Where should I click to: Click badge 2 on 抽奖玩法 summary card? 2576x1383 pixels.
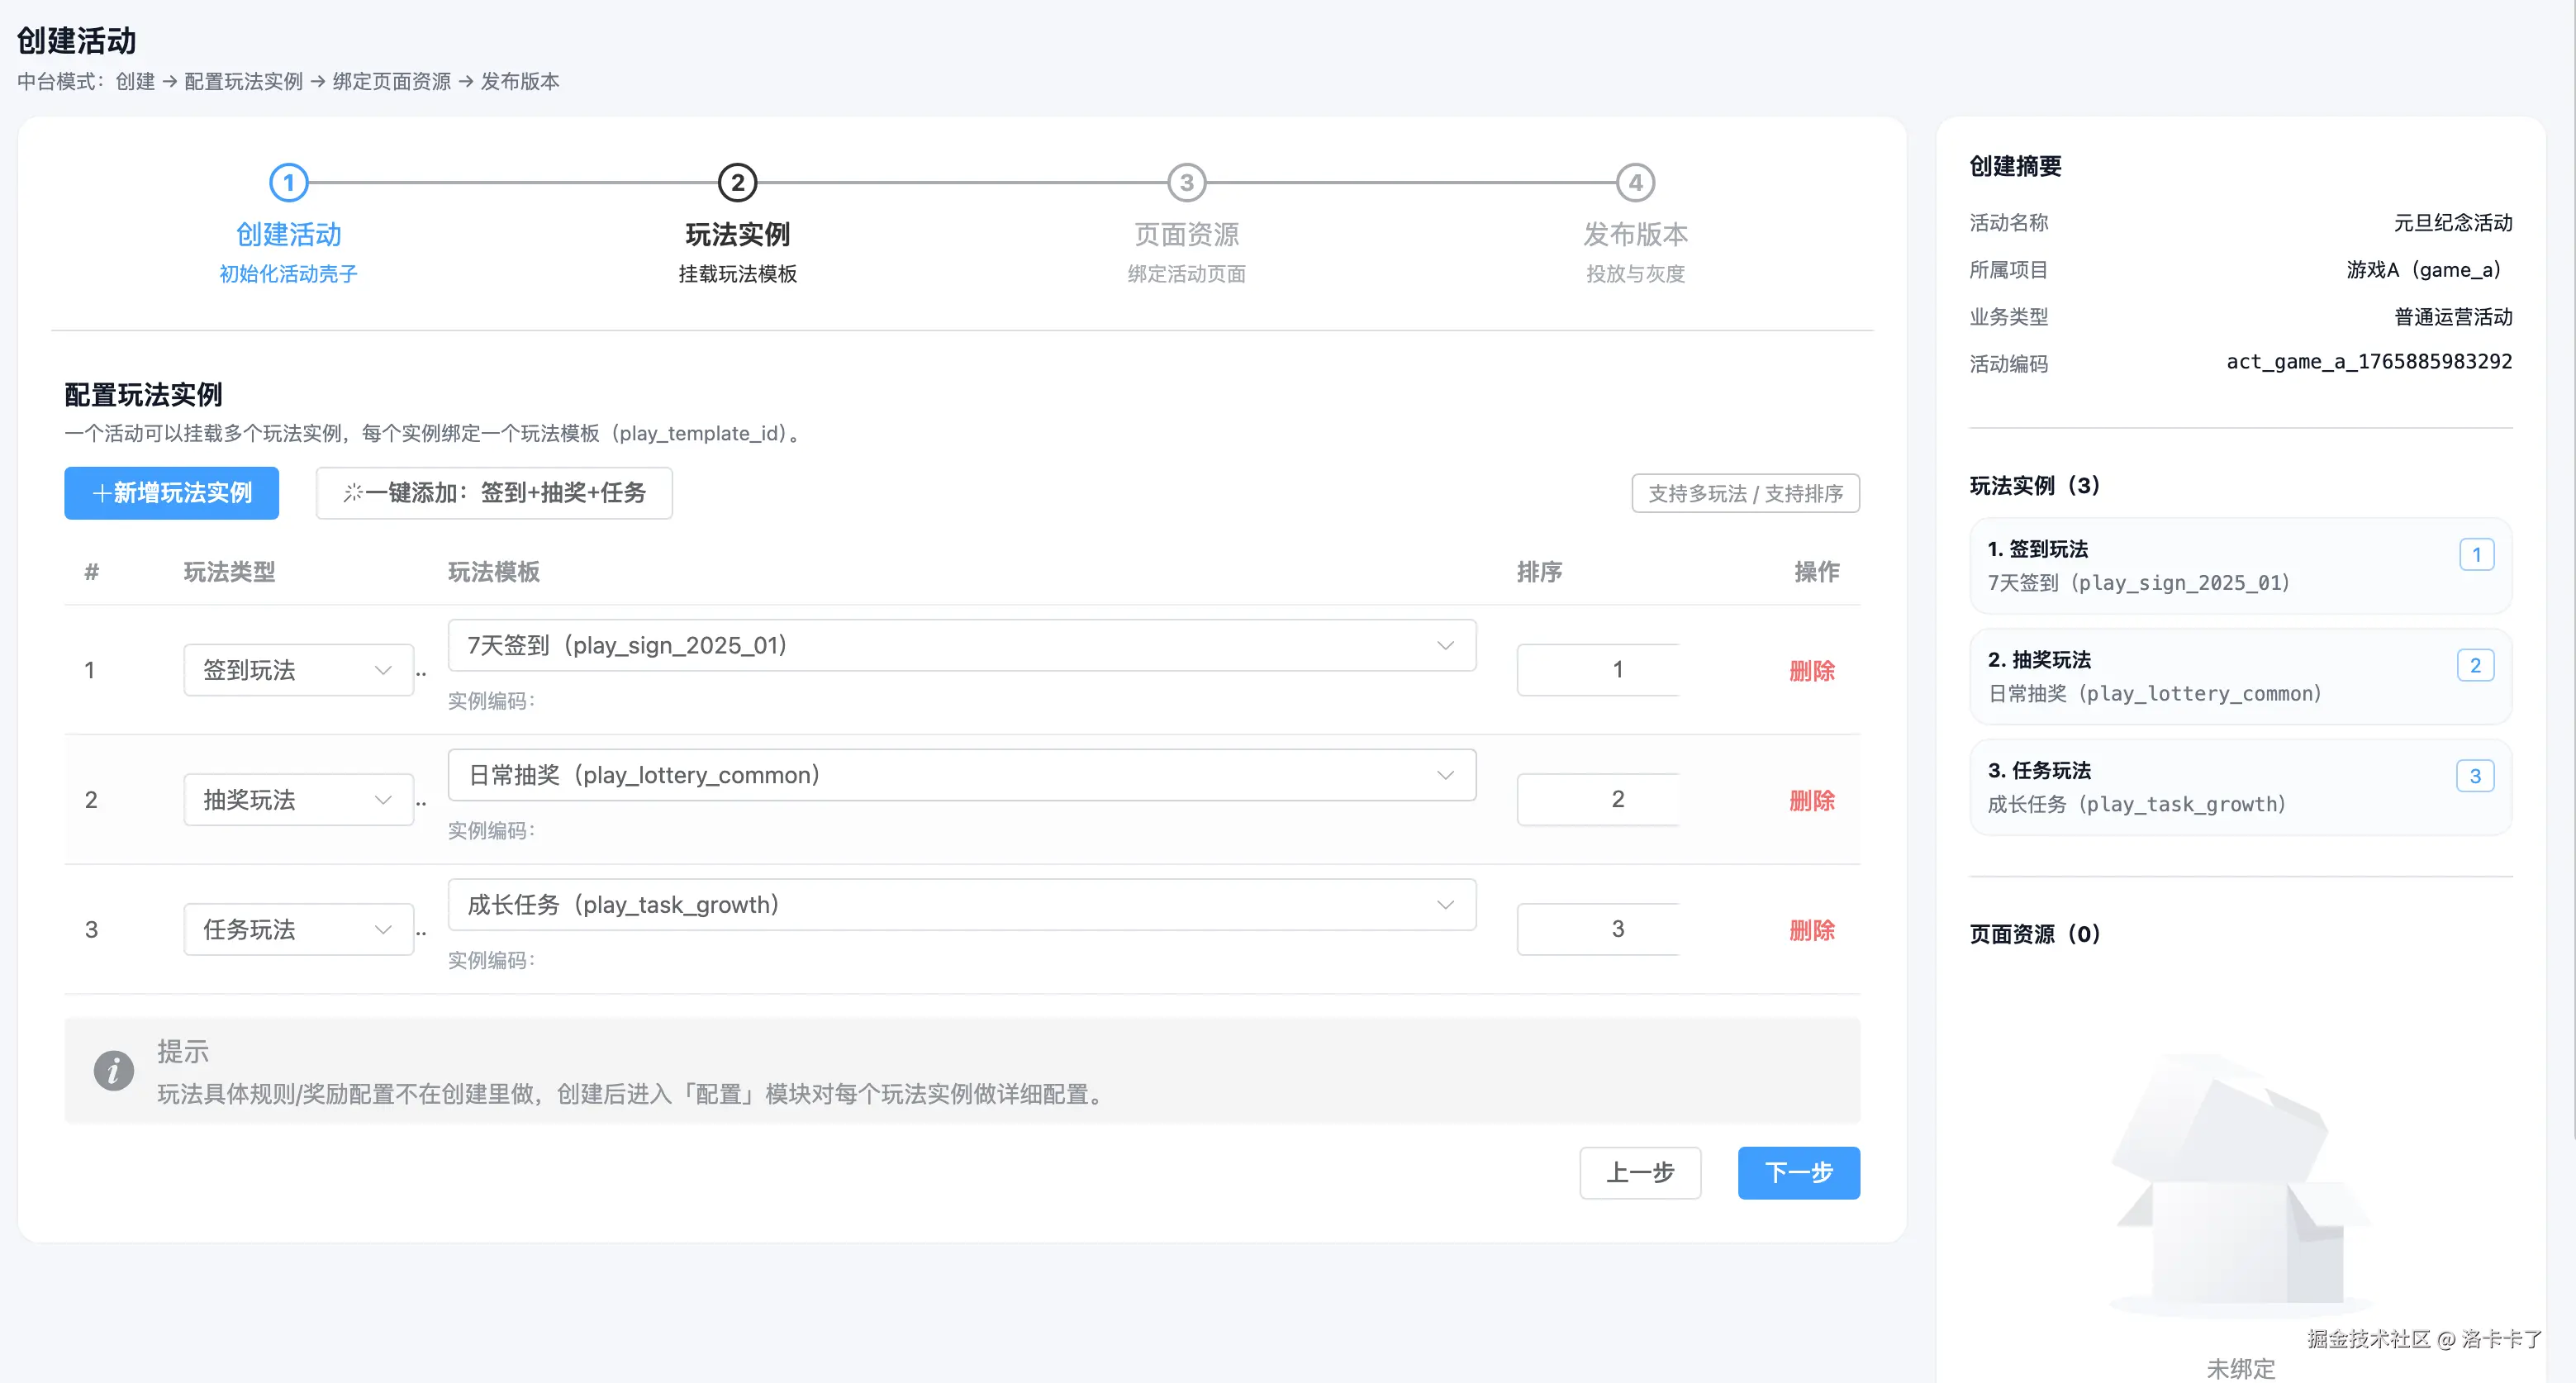click(x=2475, y=665)
